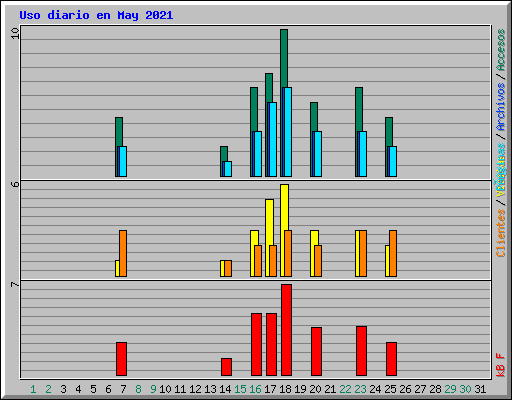
Task: Select the 'Accesos' legend label
Action: pyautogui.click(x=501, y=50)
